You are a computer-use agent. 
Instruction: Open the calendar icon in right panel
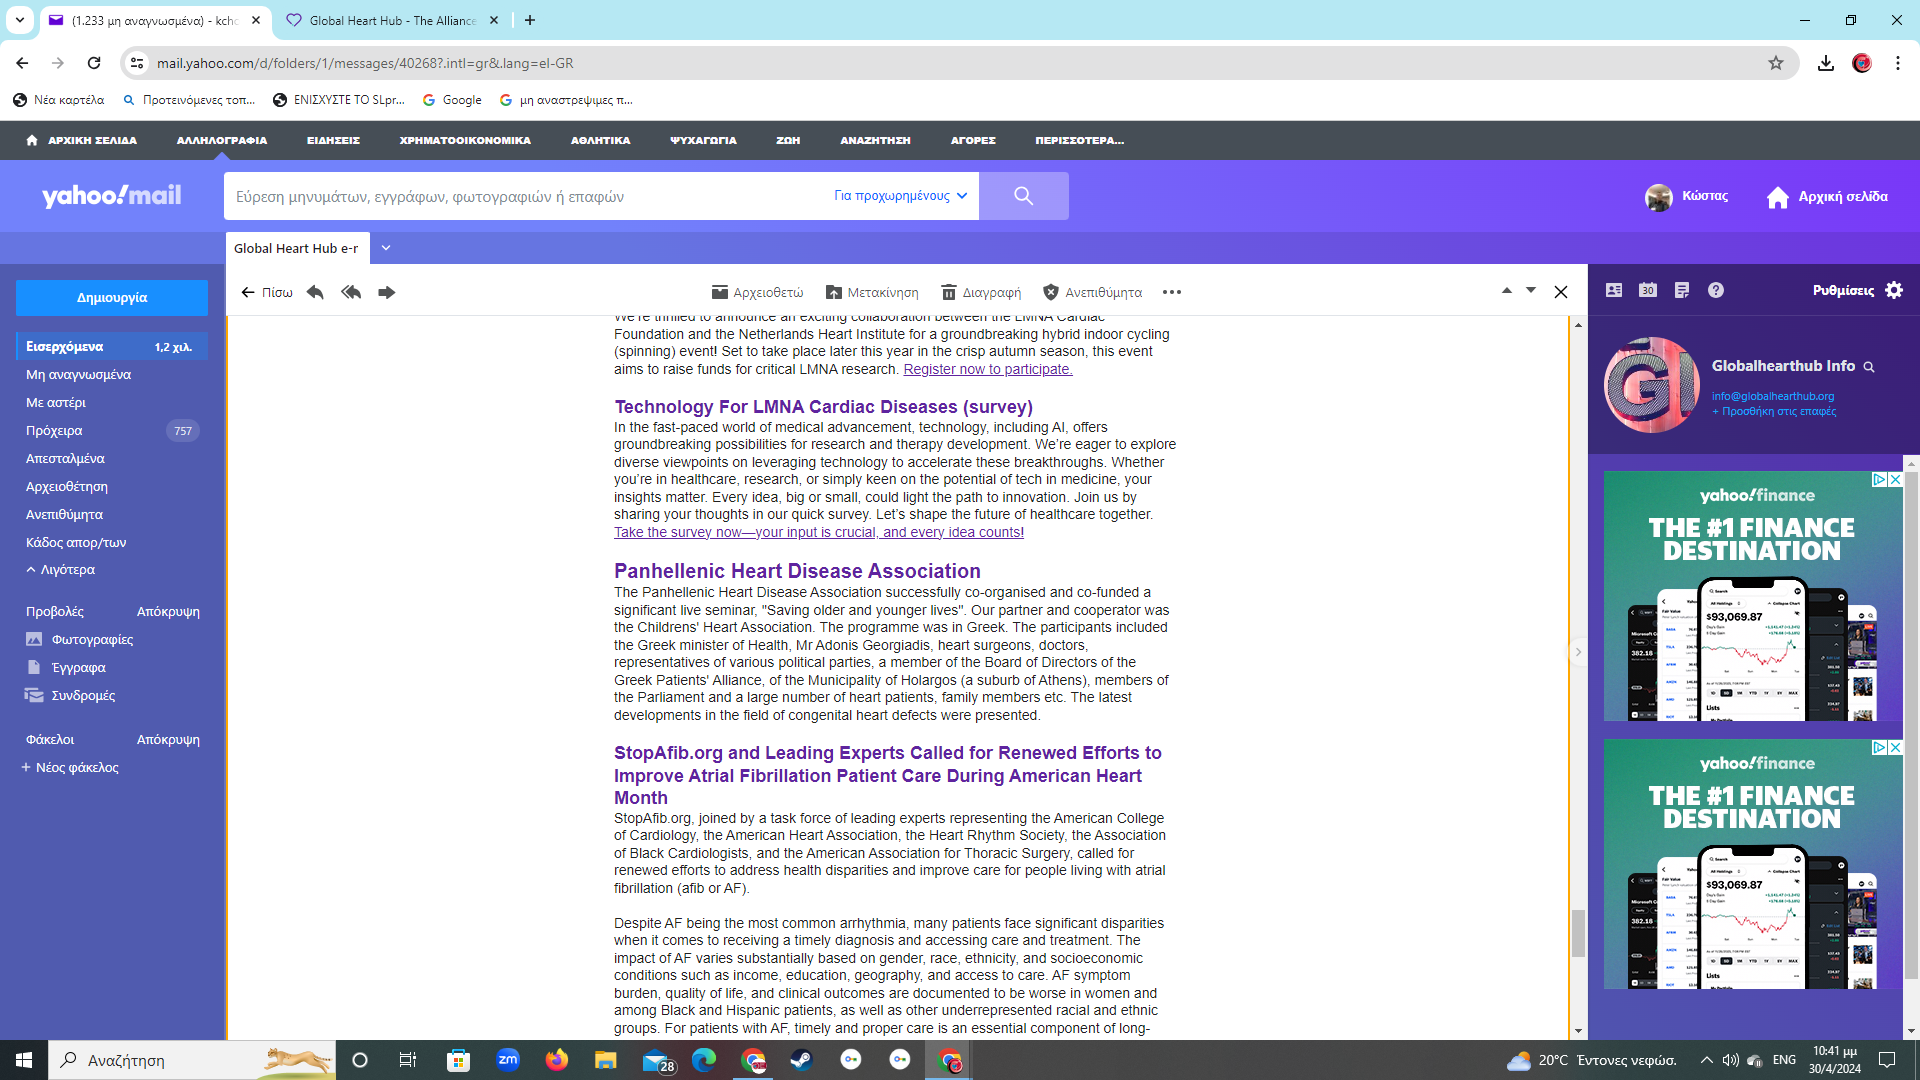tap(1648, 290)
